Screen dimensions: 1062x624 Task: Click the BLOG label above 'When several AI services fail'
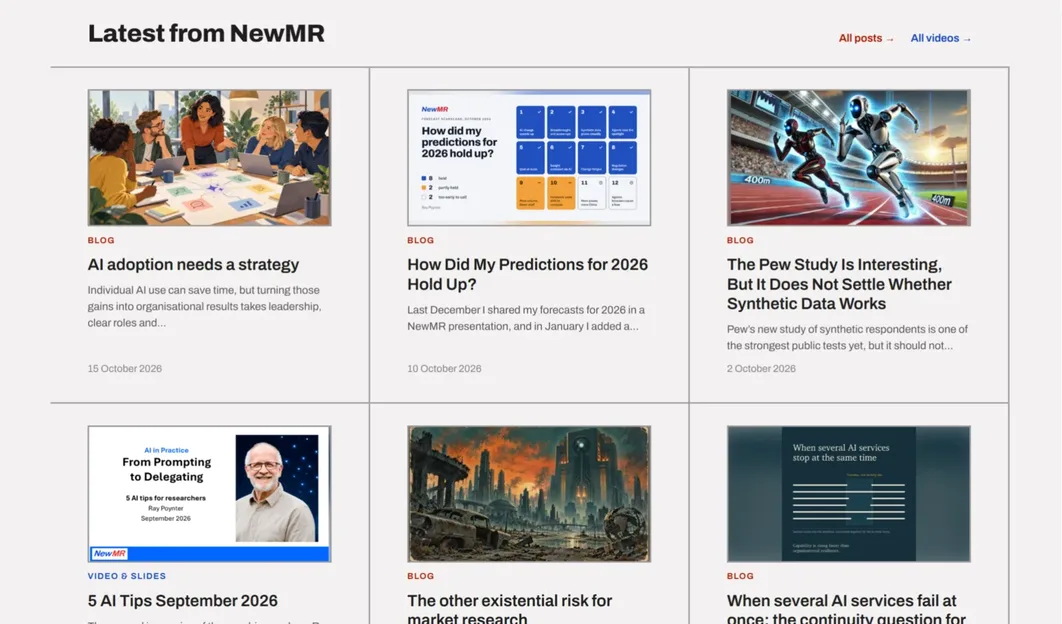pos(740,576)
